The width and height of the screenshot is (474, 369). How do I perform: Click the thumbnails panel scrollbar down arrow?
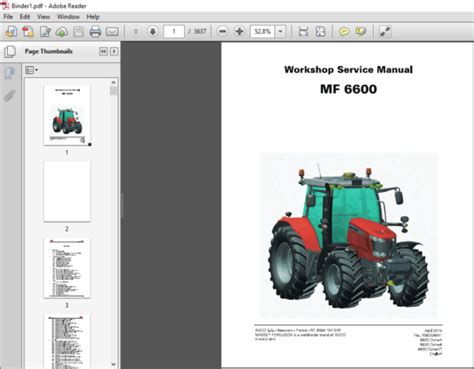[x=114, y=364]
